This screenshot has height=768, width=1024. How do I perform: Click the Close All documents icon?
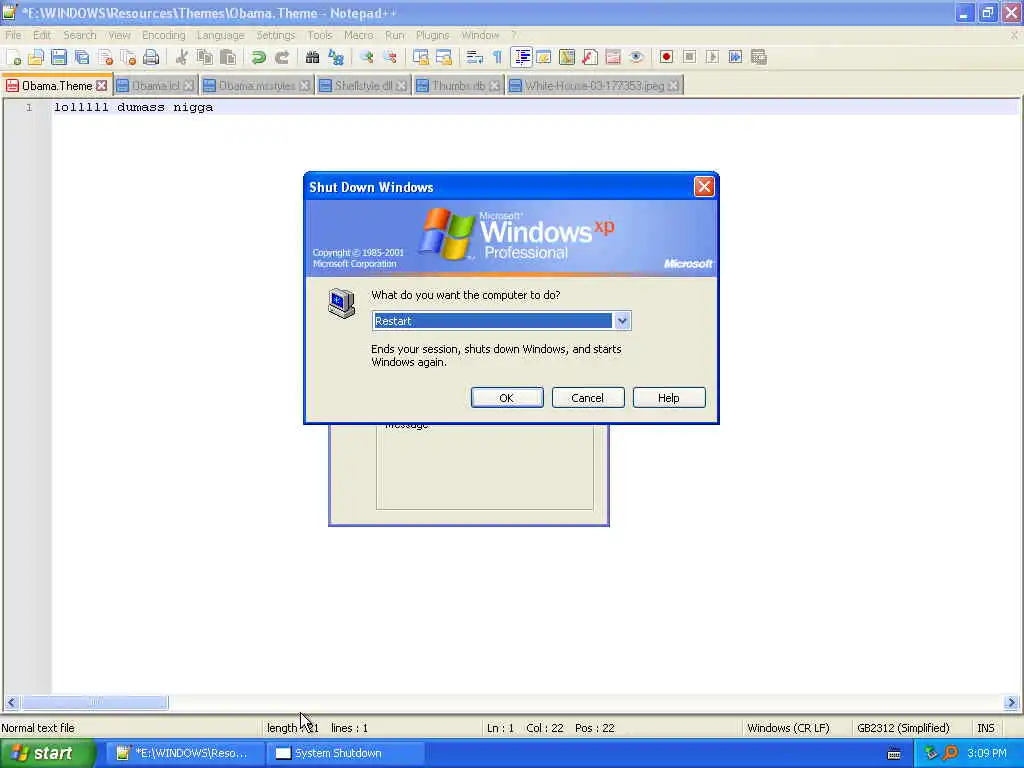click(x=128, y=57)
